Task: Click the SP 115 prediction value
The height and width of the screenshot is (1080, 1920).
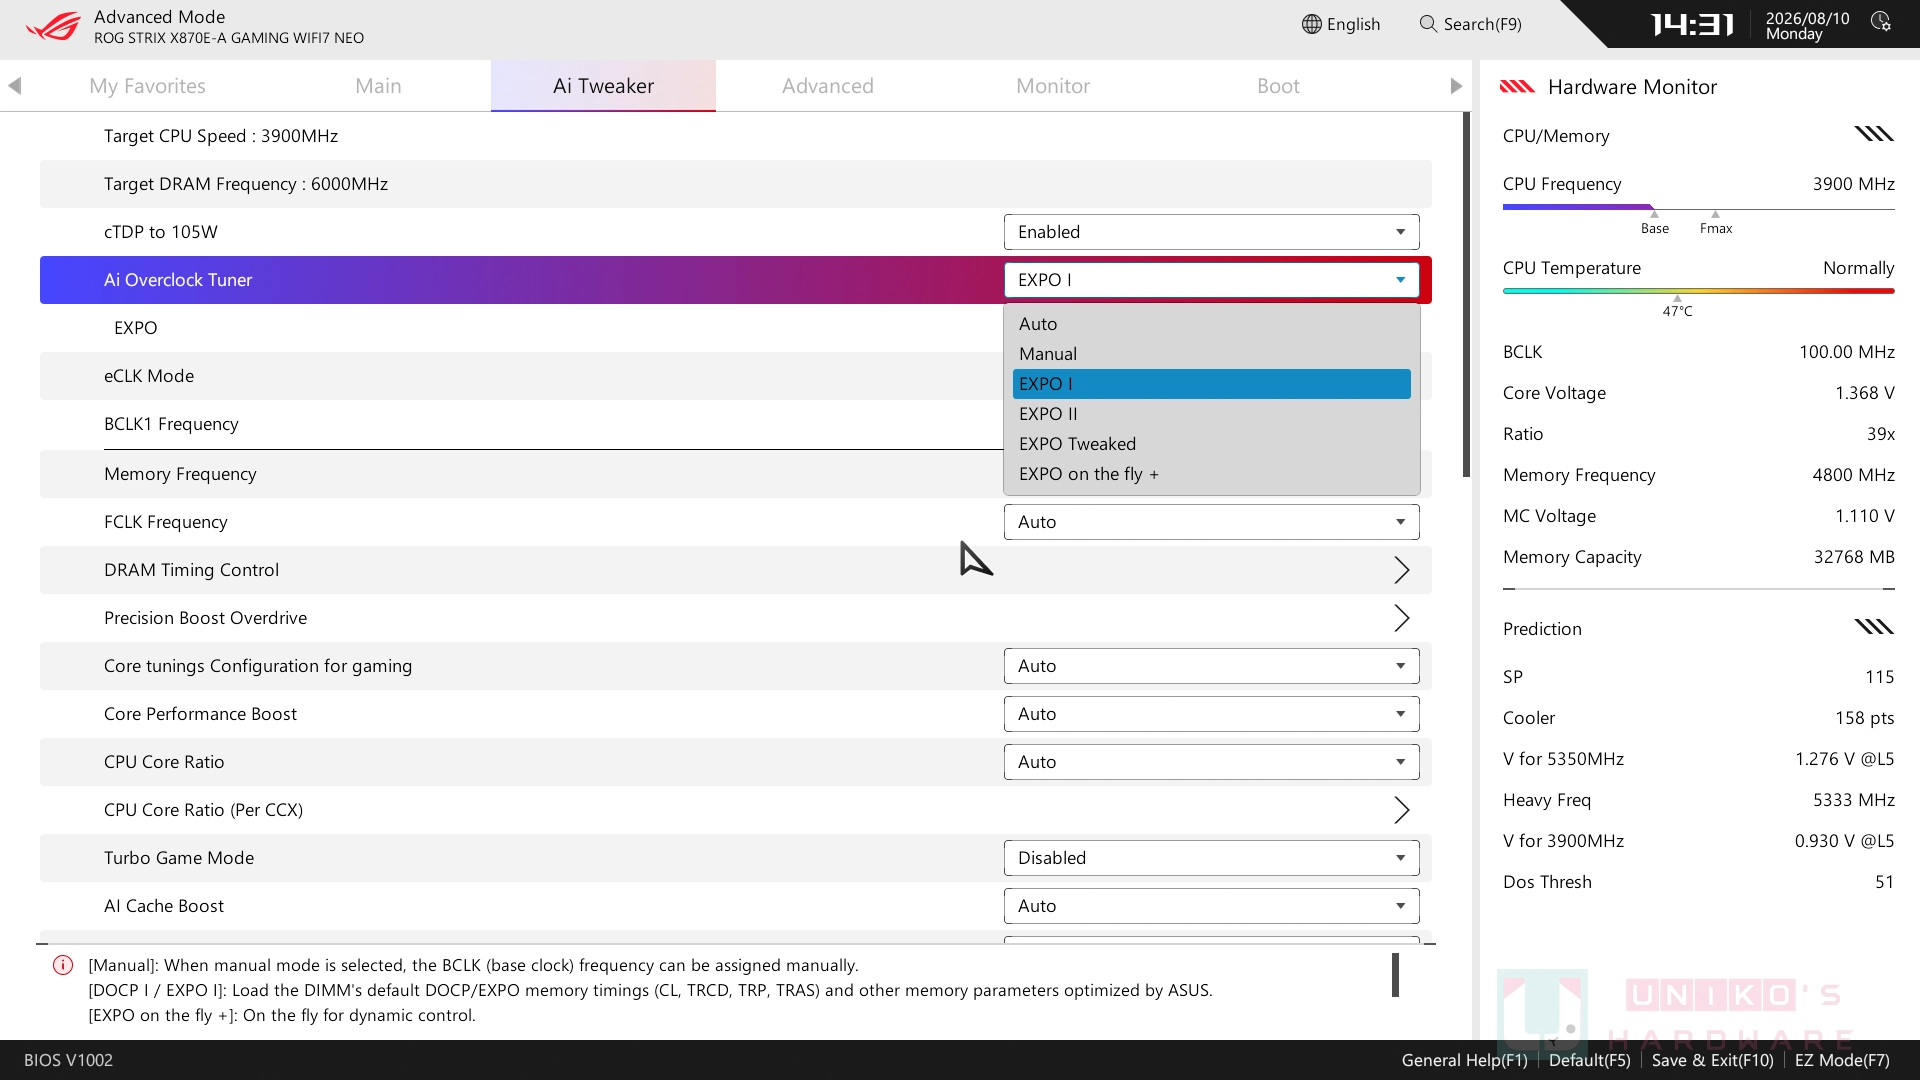Action: (x=1879, y=677)
